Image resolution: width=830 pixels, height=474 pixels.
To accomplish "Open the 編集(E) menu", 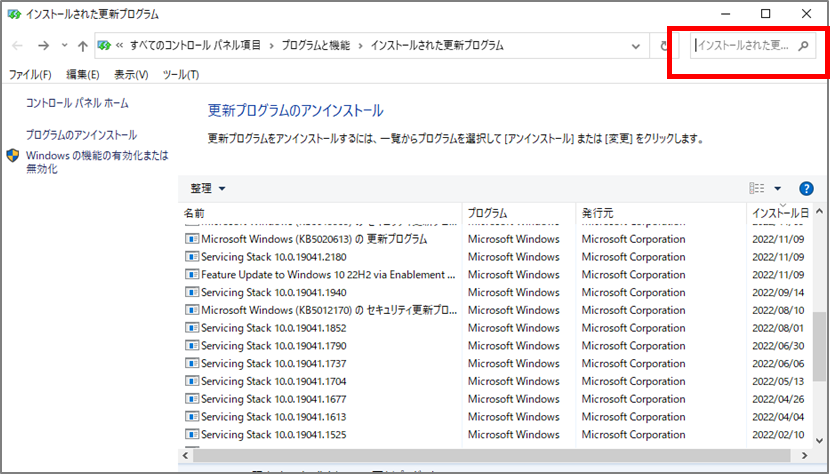I will 83,75.
